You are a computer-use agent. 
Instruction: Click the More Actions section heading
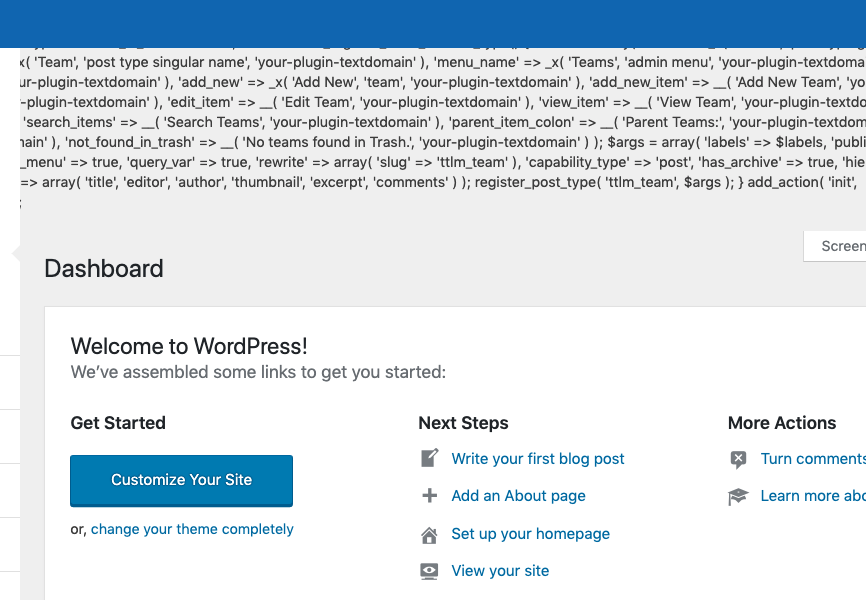[782, 423]
